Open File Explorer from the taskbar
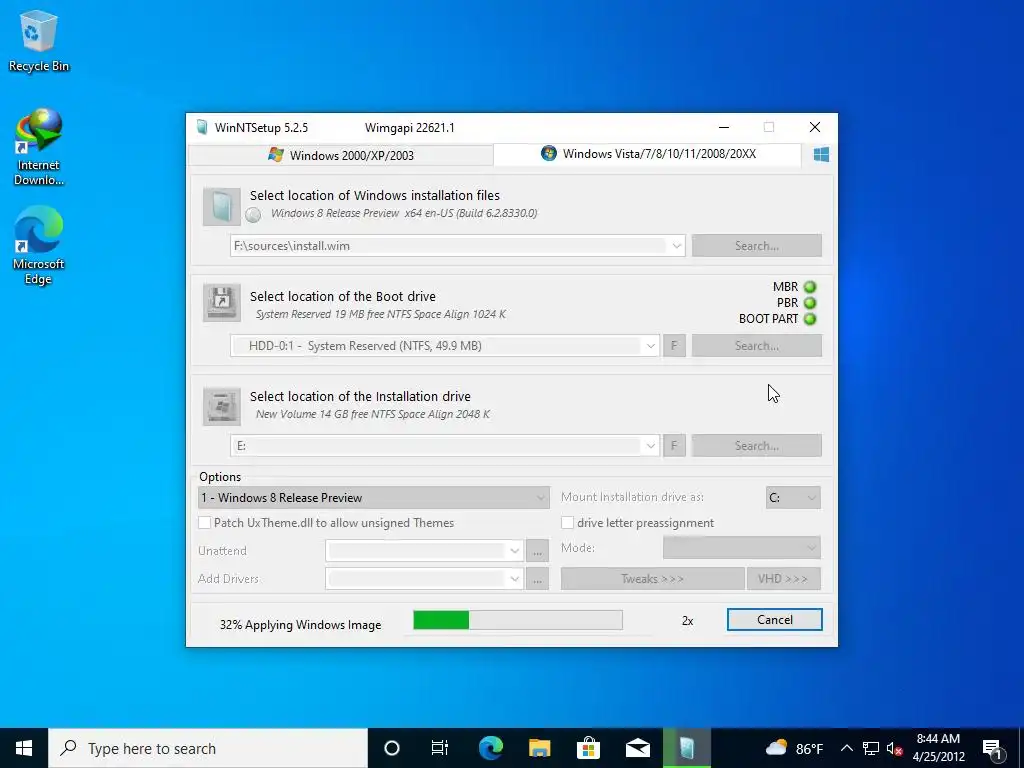 coord(539,748)
